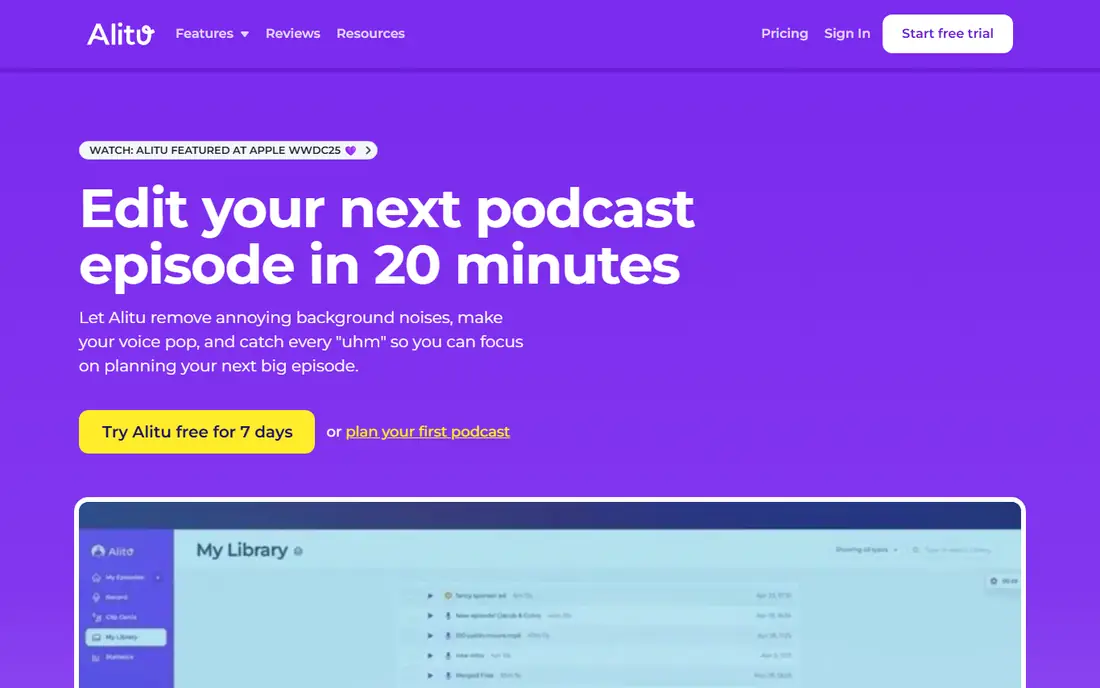Screen dimensions: 1100x688
Task: Play the fancy sponsor ad file
Action: [x=430, y=595]
